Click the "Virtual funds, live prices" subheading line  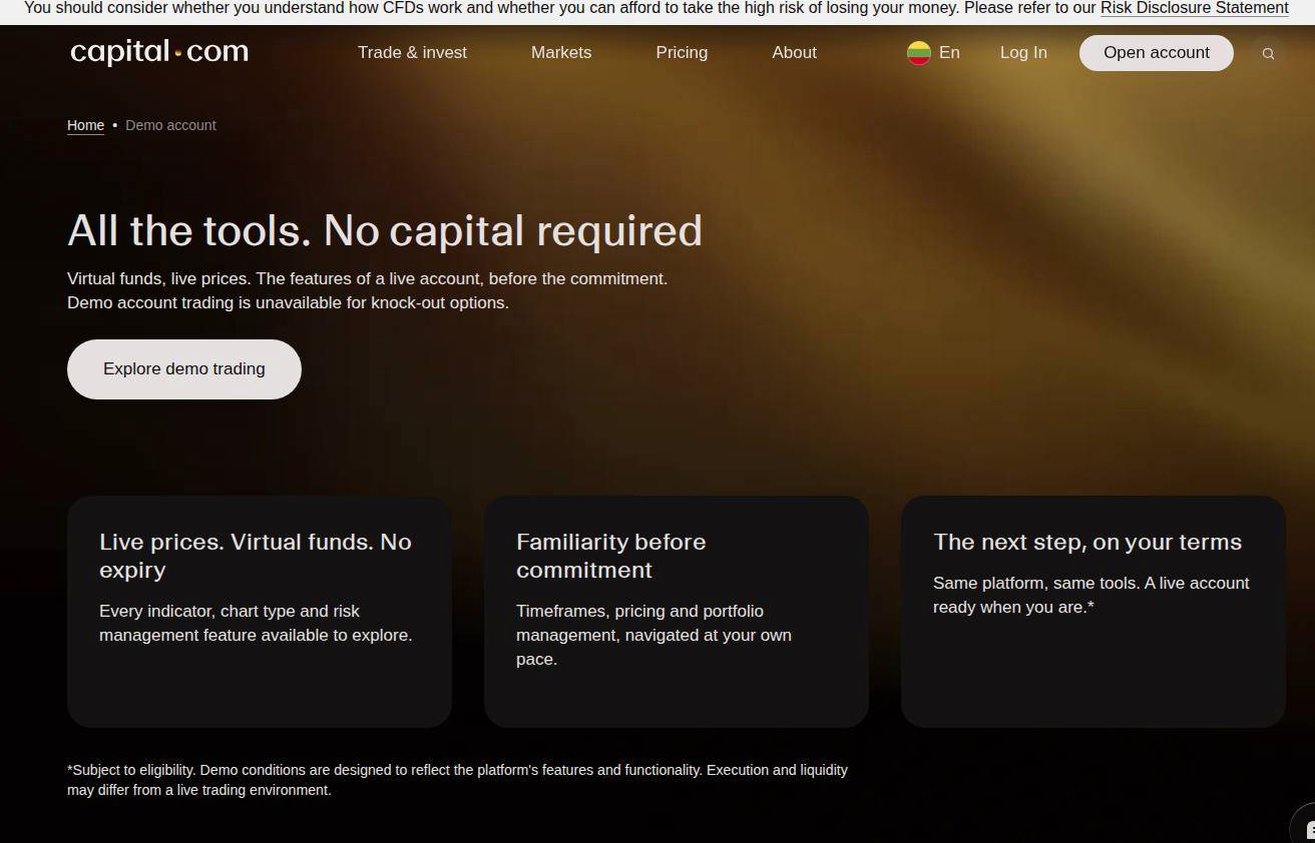click(x=367, y=279)
